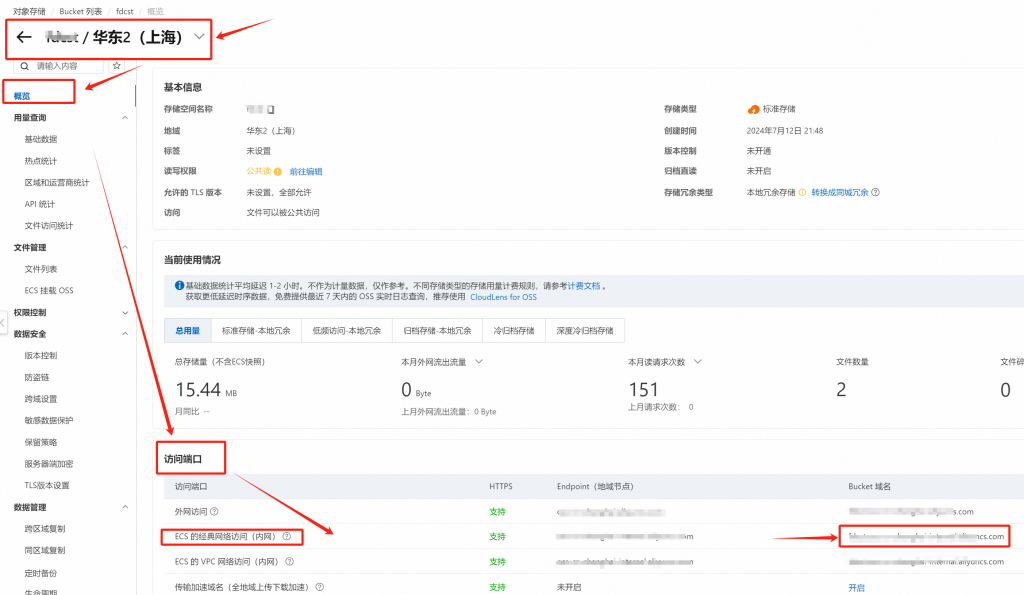
Task: Click the 标准存储 cloud icon
Action: point(754,110)
